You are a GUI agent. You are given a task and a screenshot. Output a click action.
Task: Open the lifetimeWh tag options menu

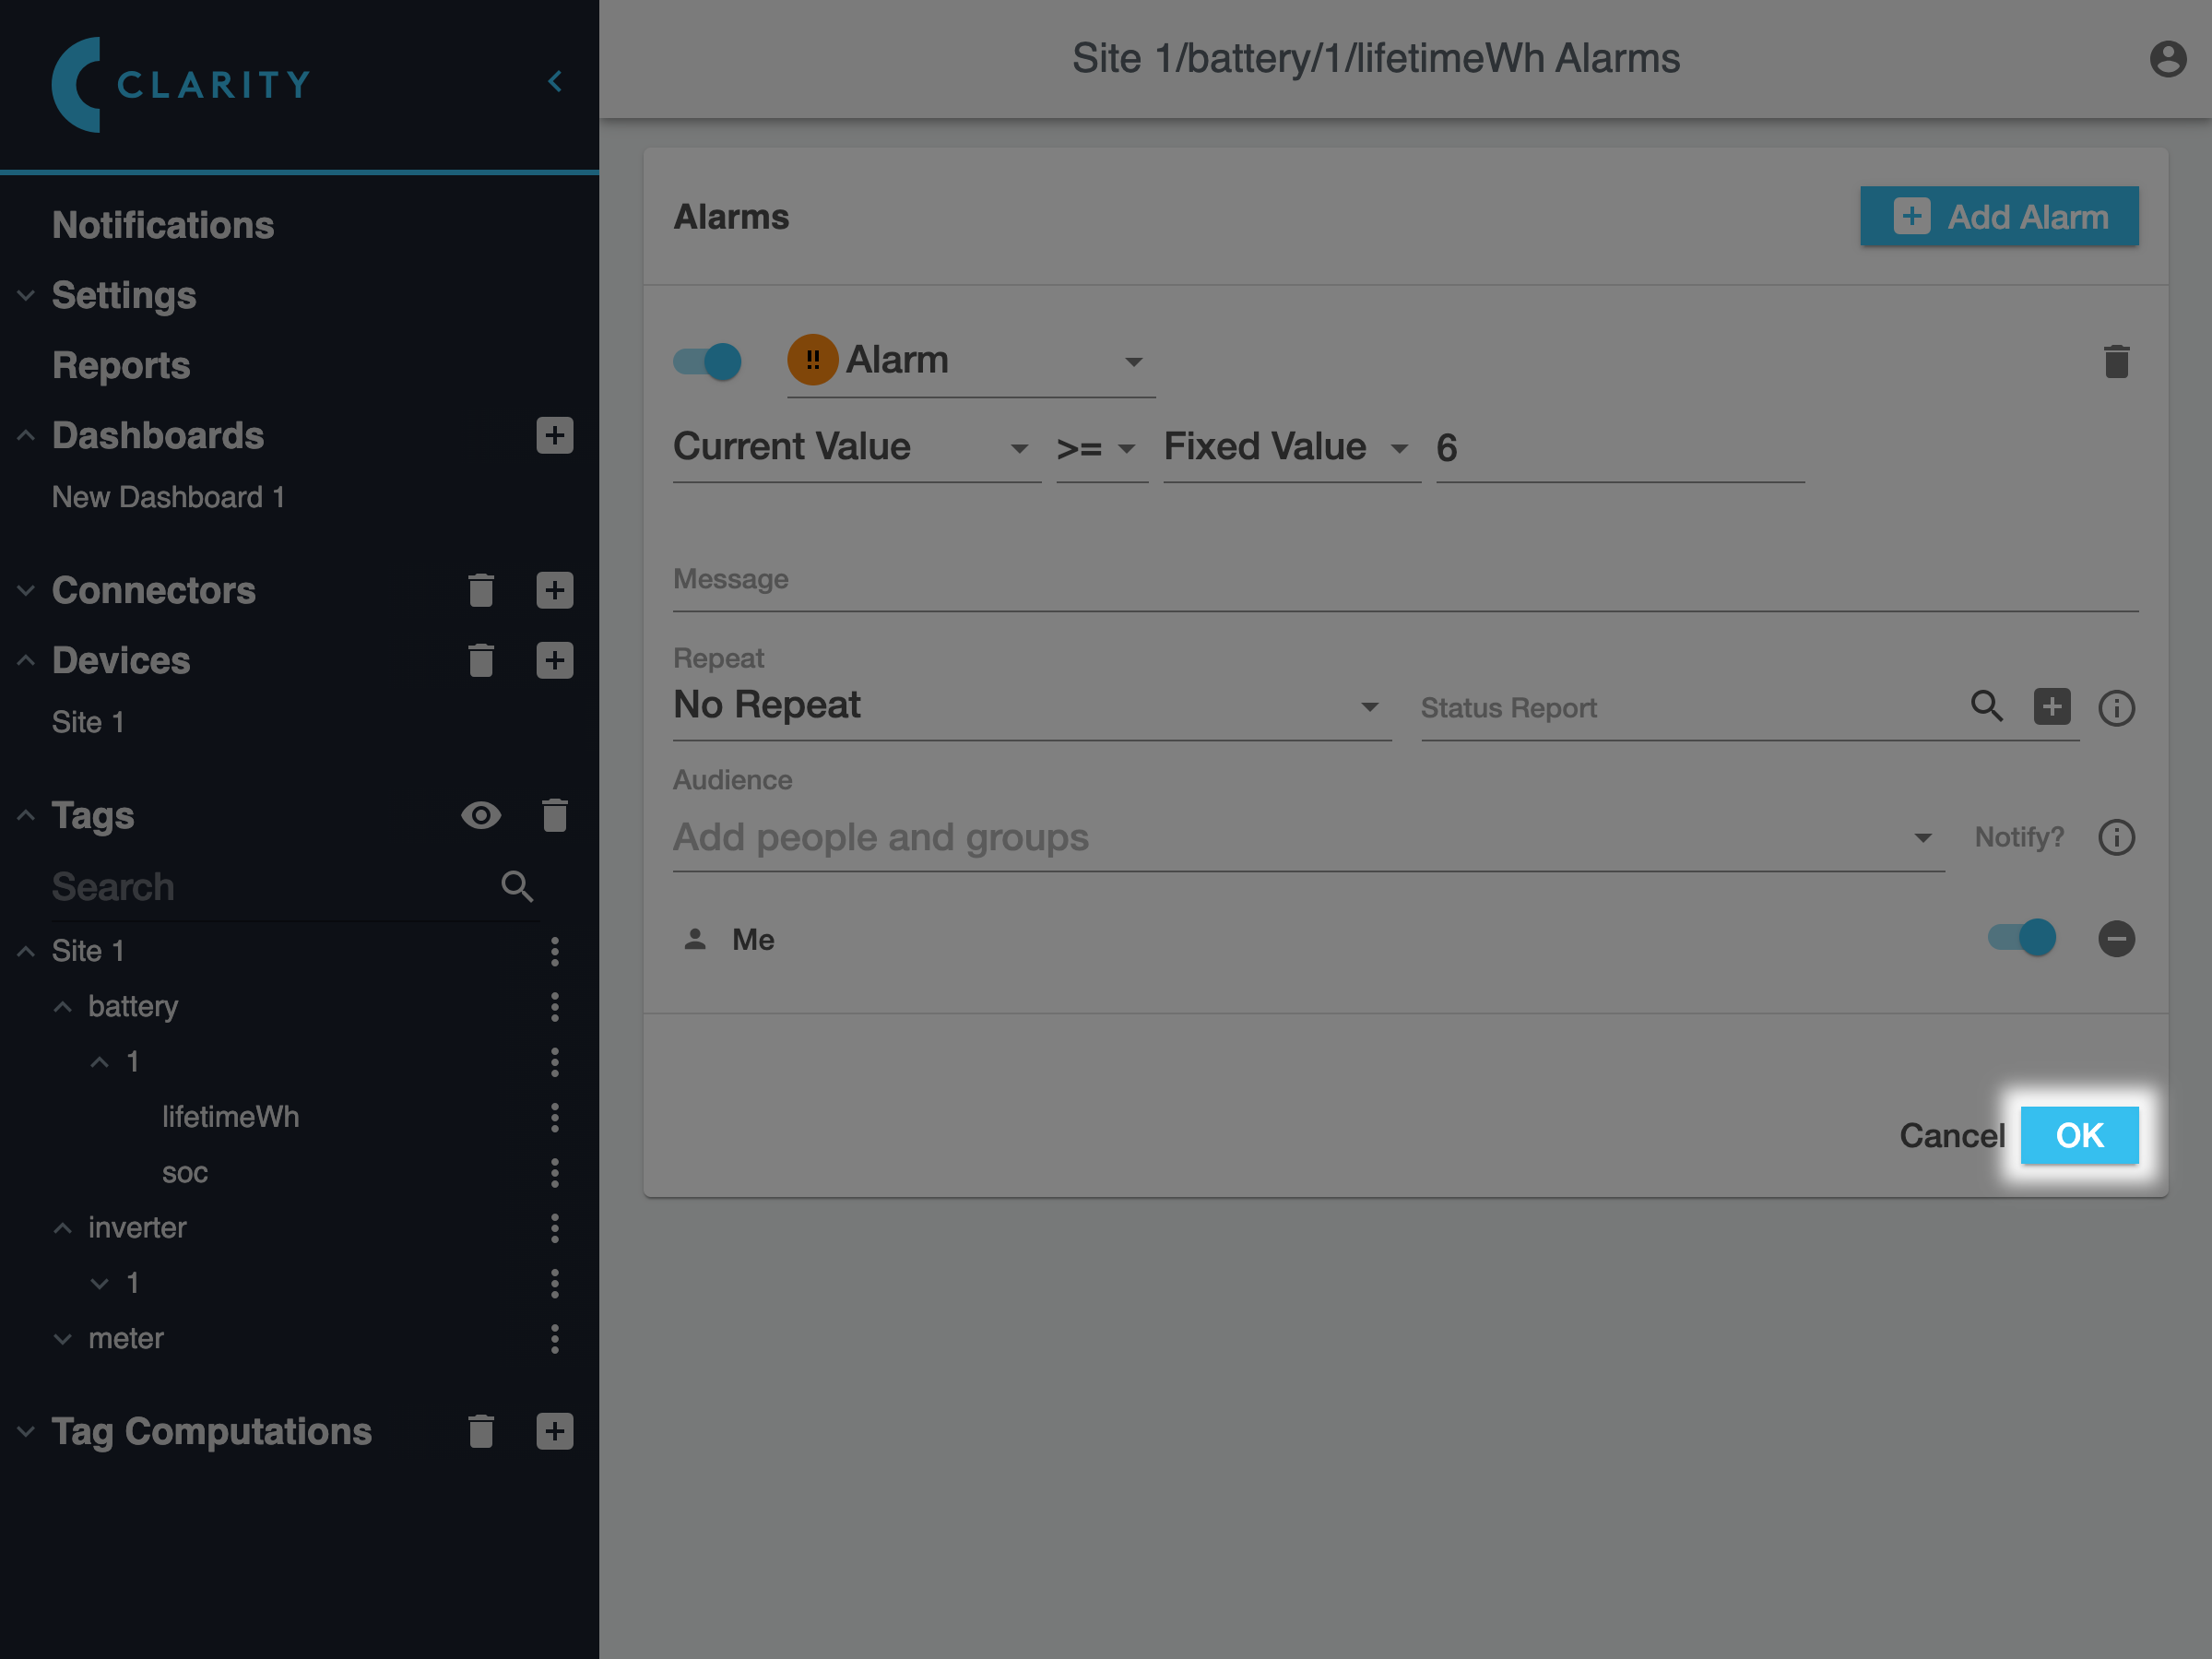click(x=554, y=1117)
